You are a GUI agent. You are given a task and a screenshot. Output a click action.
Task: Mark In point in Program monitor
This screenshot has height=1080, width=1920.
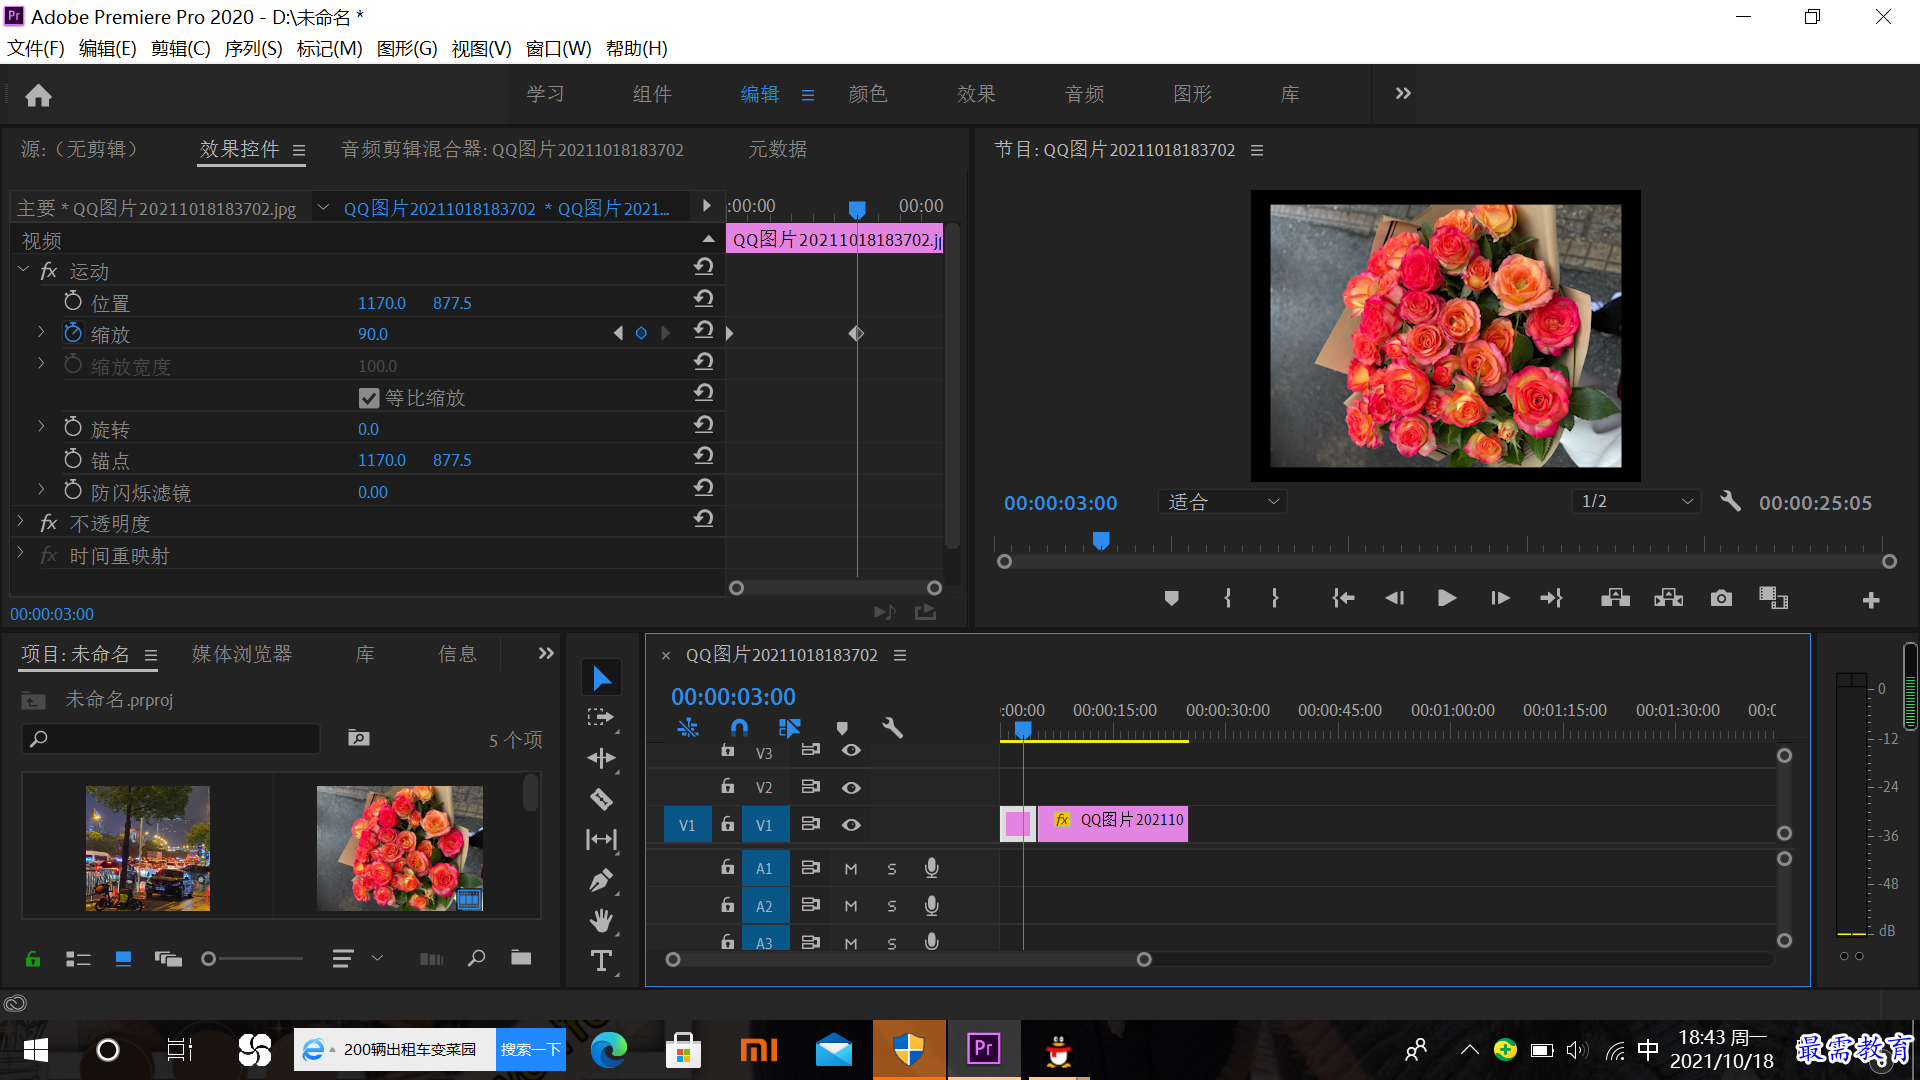[x=1227, y=598]
